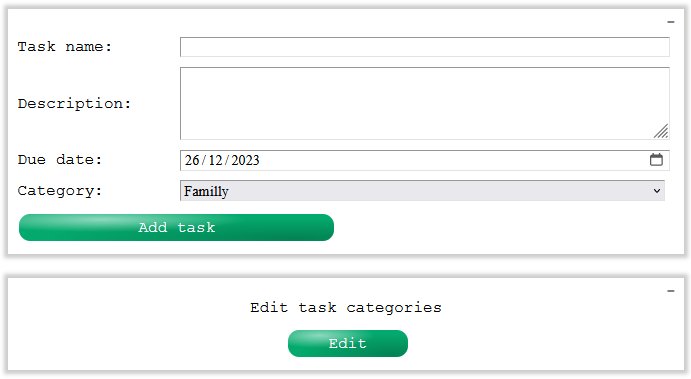This screenshot has height=379, width=691.
Task: Click the Due date label
Action: coord(60,160)
